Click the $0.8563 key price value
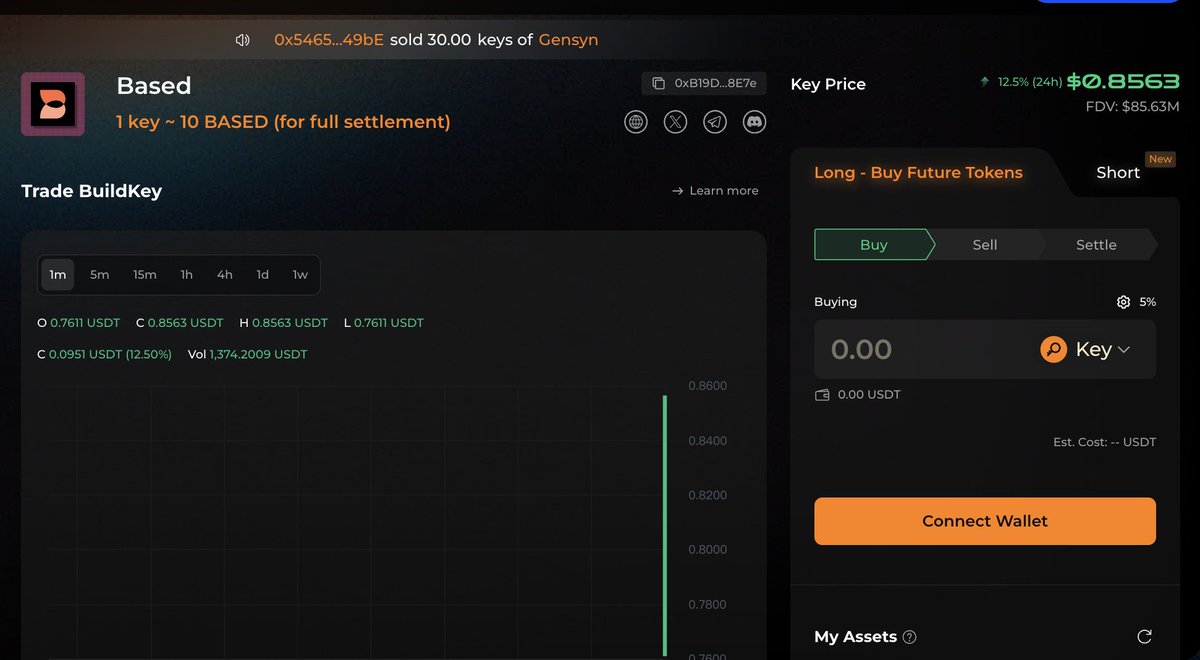Viewport: 1200px width, 660px height. [1123, 82]
